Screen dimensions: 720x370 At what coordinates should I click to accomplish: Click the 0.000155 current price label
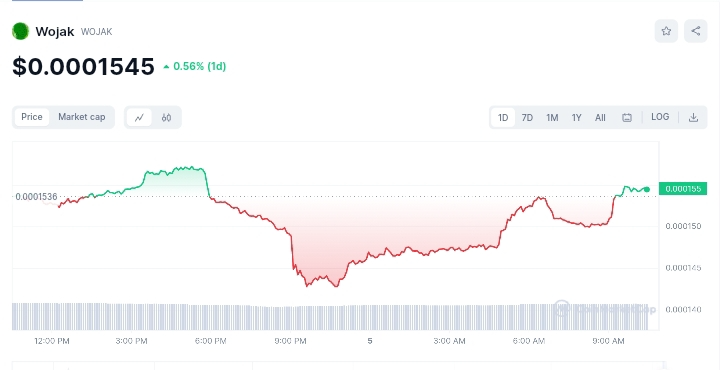[683, 189]
